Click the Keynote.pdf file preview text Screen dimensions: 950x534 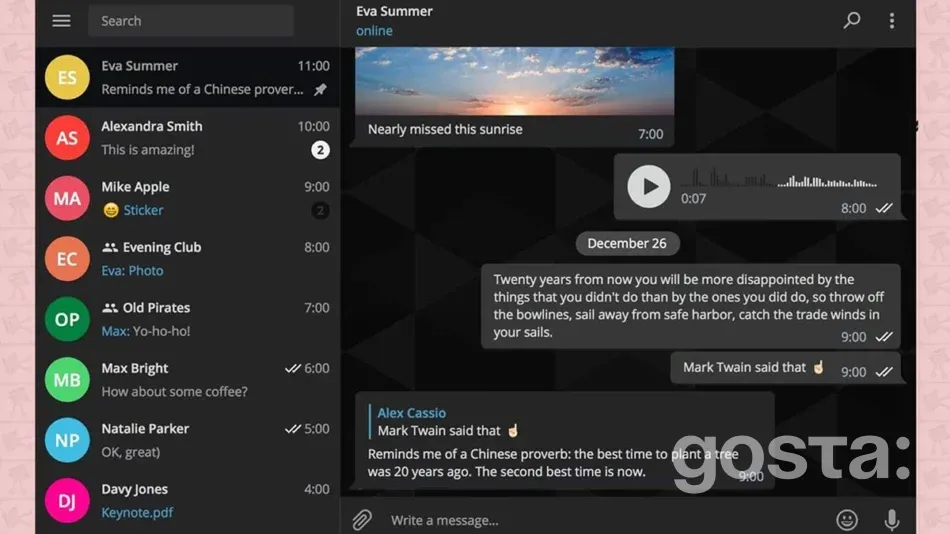click(x=137, y=513)
